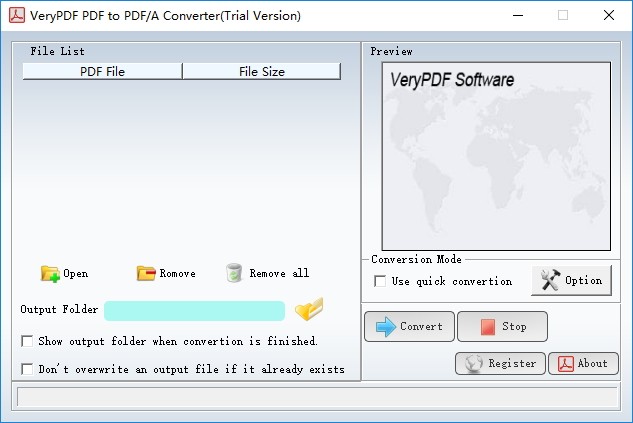Click the Open file icon
This screenshot has width=633, height=423.
pos(50,273)
